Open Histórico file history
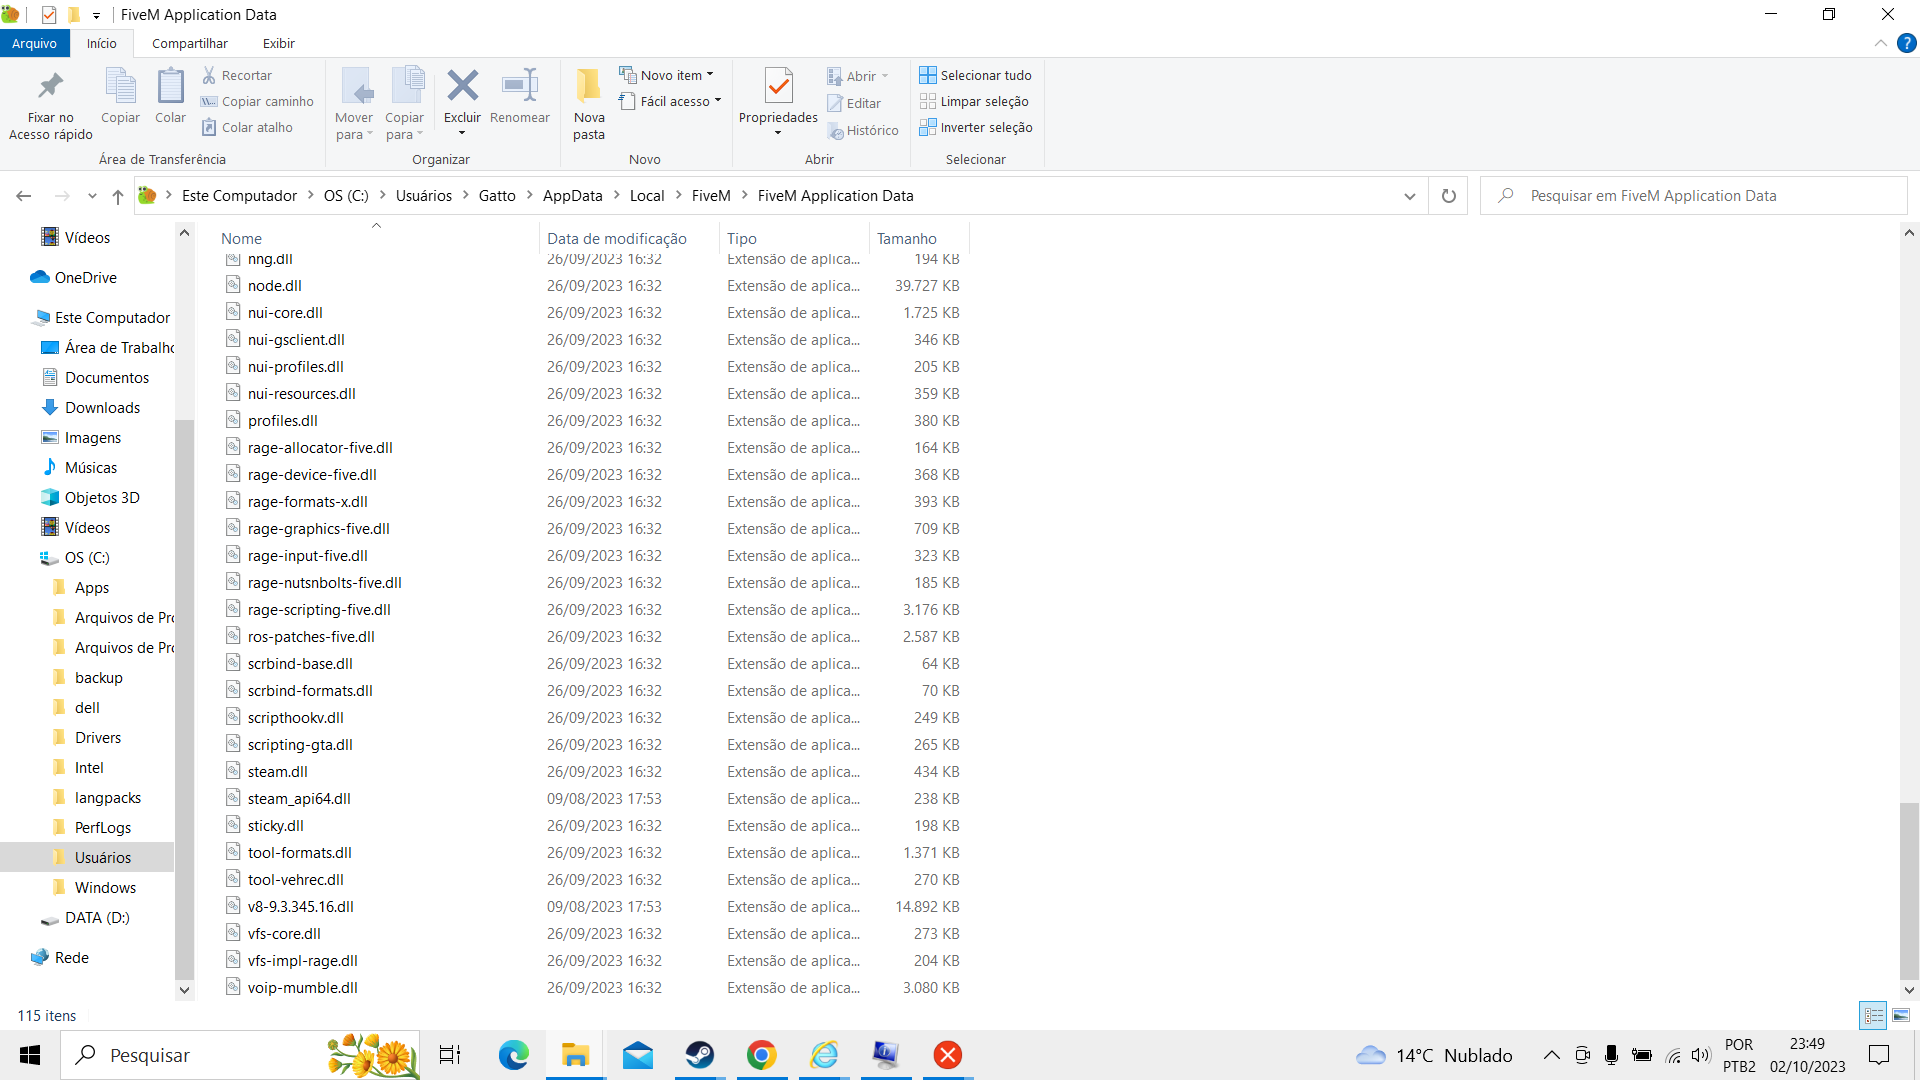This screenshot has height=1080, width=1920. pyautogui.click(x=863, y=130)
